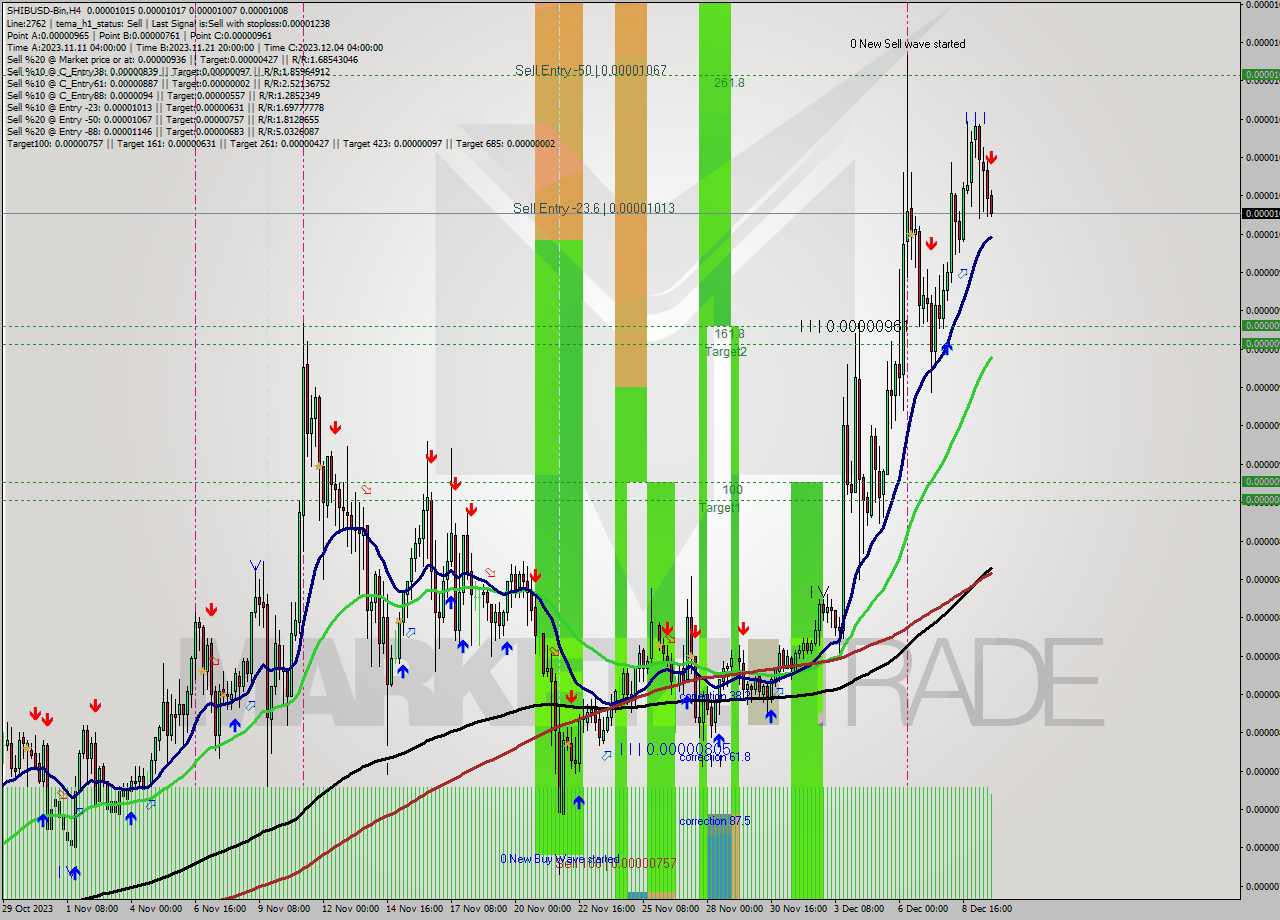Click the '12 Nov 00:00' time axis label
This screenshot has height=920, width=1280.
[x=350, y=909]
